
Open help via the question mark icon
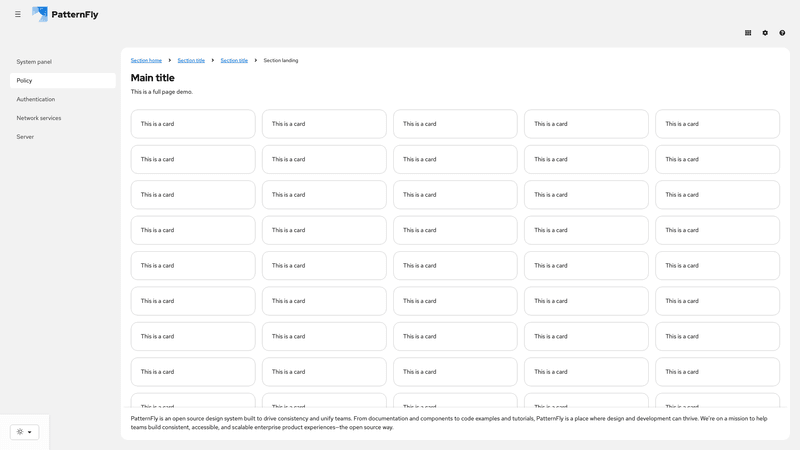point(782,33)
